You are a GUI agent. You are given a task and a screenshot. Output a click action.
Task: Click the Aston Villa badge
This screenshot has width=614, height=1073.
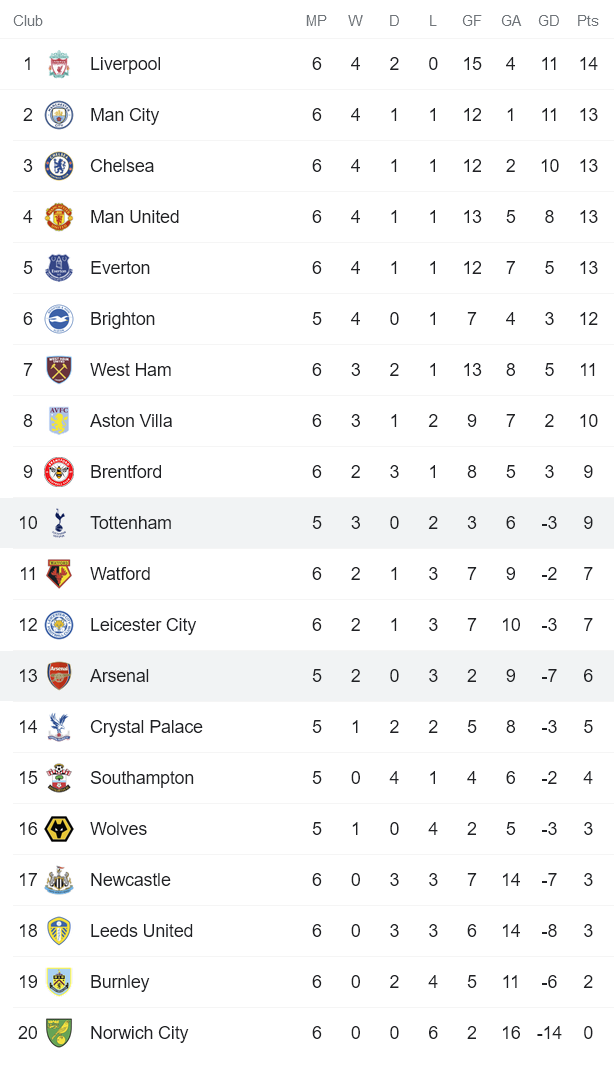click(59, 420)
